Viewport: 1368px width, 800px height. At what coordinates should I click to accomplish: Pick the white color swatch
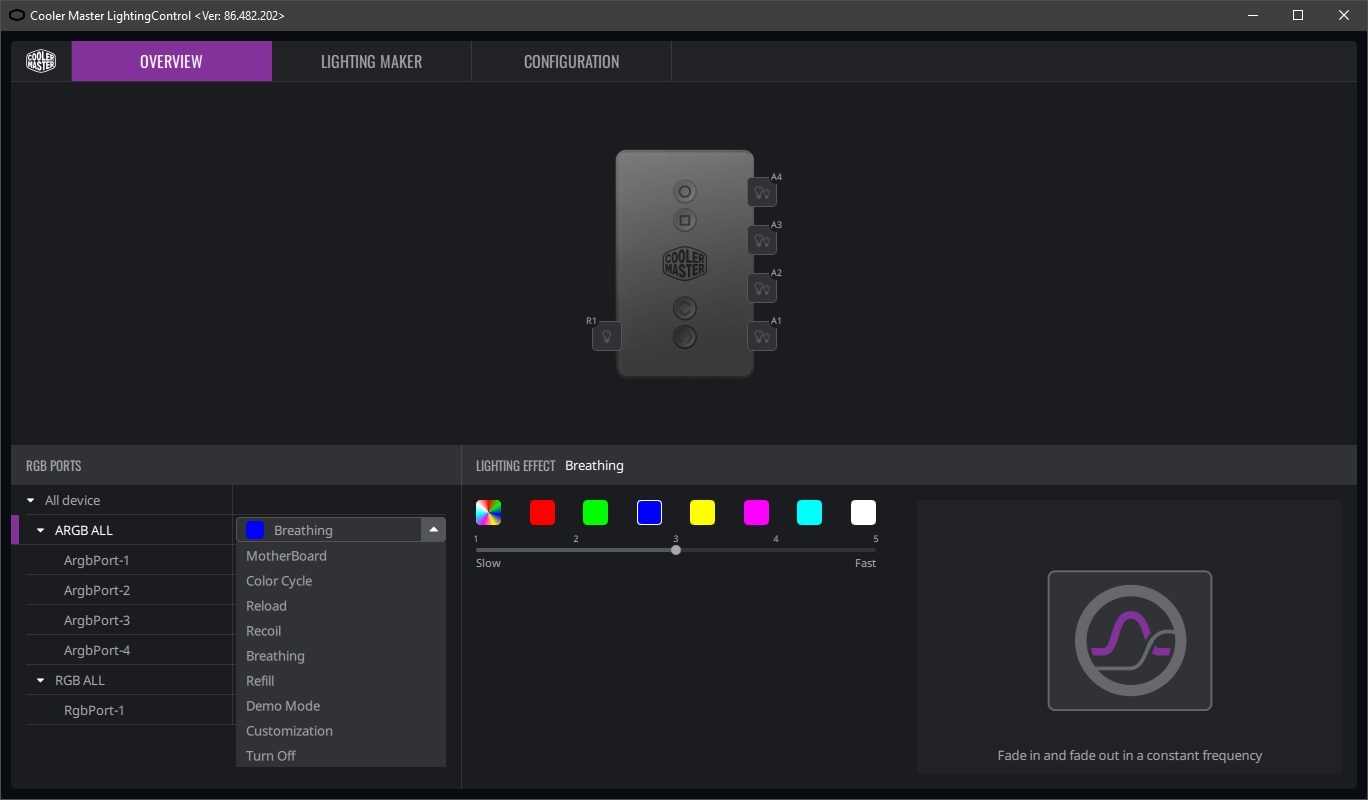coord(863,513)
